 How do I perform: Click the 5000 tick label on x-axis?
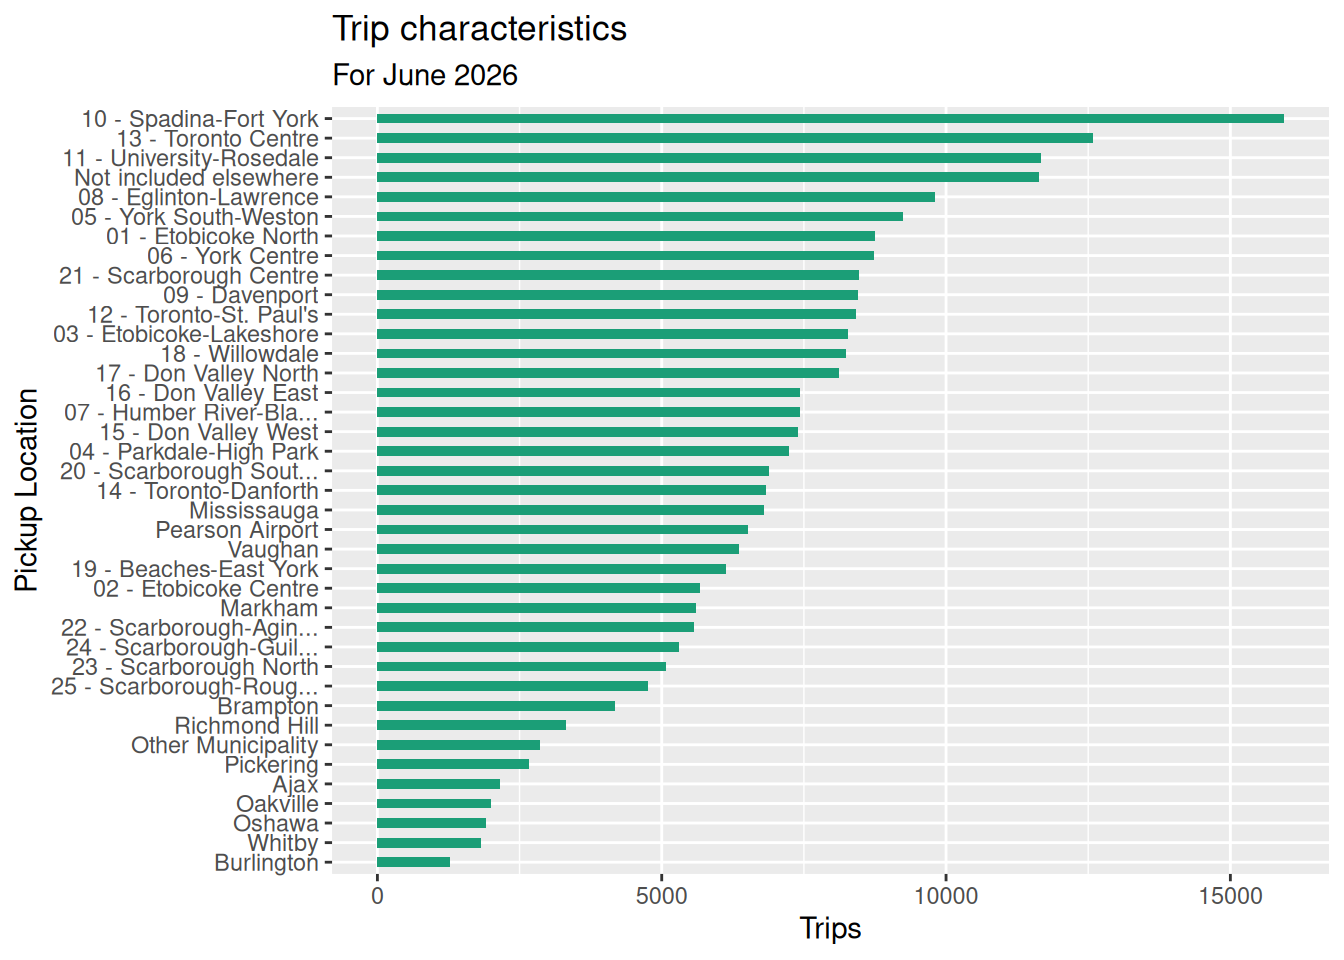pos(661,896)
